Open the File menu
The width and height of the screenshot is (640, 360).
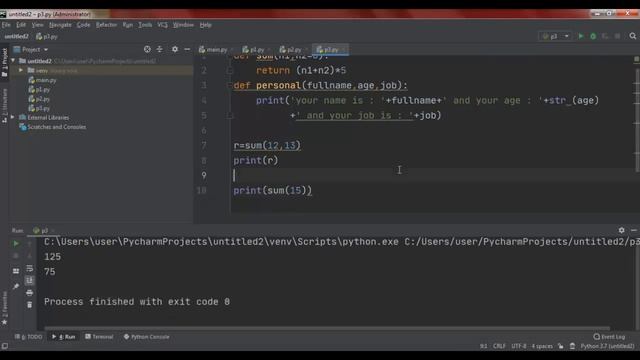(x=6, y=25)
